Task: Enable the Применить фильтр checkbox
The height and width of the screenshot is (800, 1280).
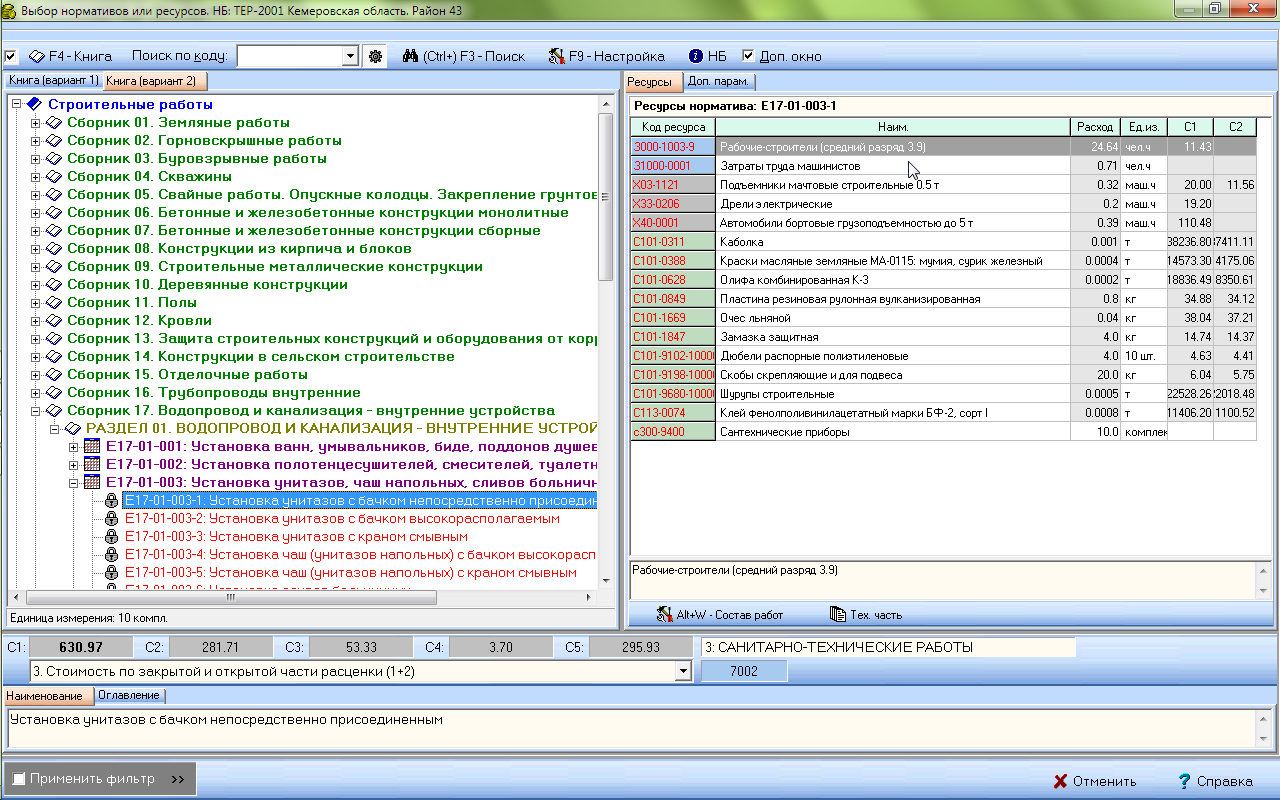Action: point(18,779)
